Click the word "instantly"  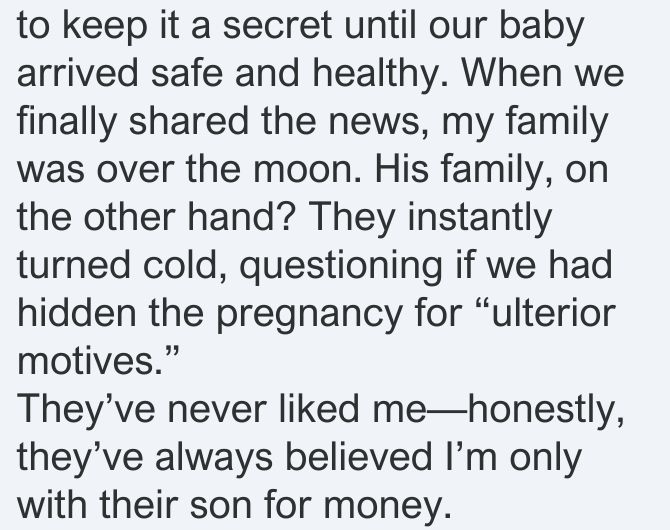click(479, 219)
